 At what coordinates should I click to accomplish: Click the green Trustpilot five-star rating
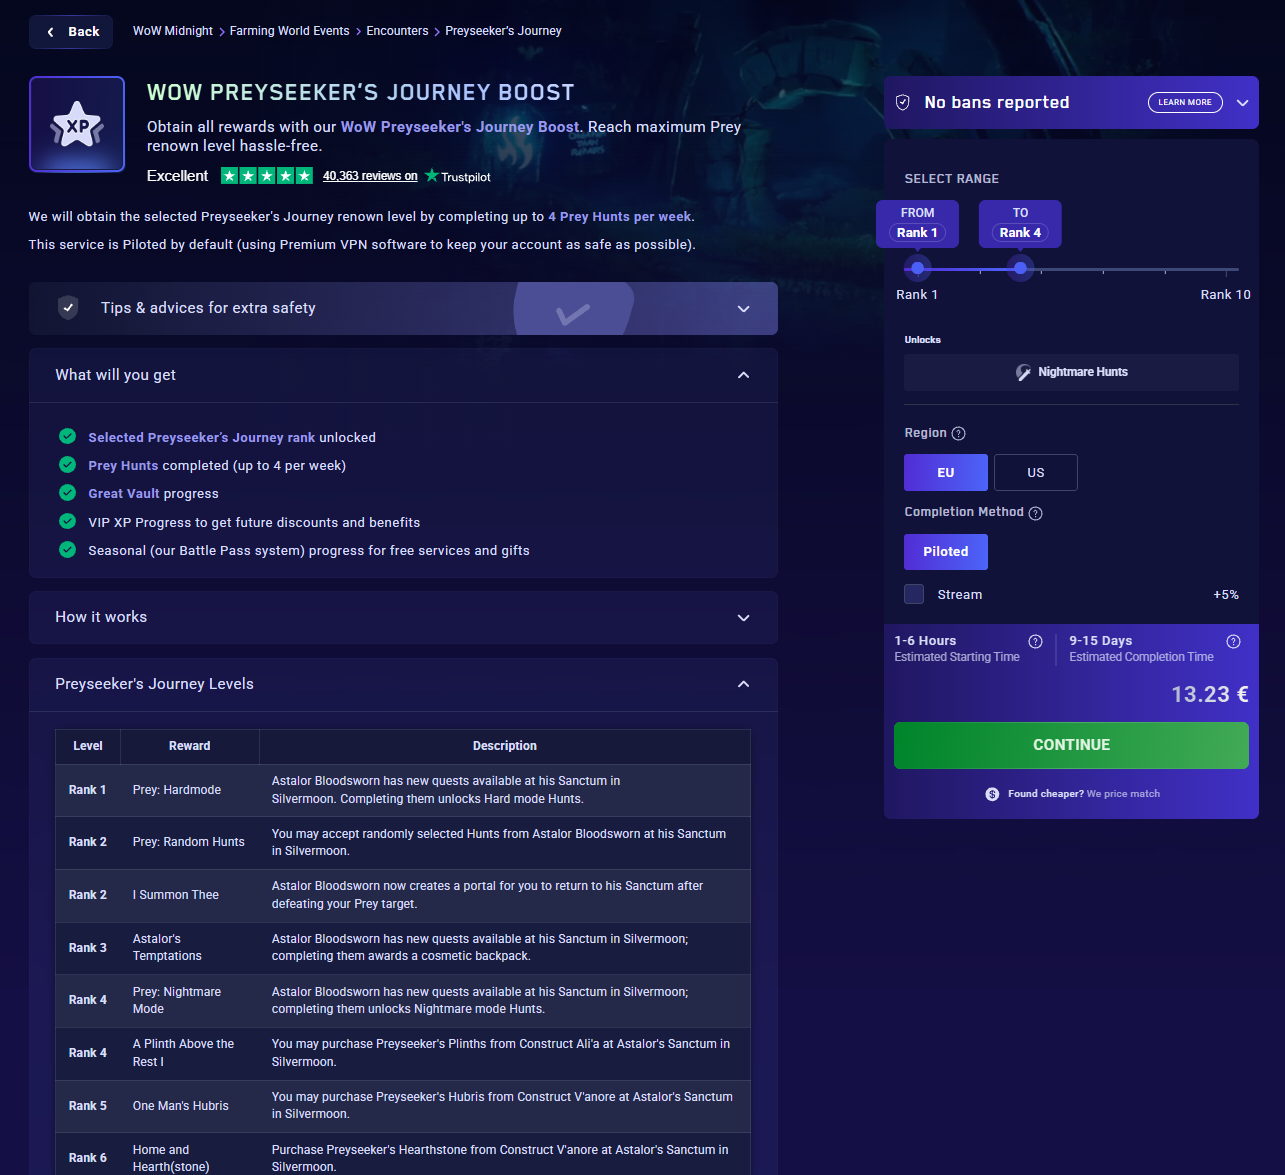click(267, 176)
